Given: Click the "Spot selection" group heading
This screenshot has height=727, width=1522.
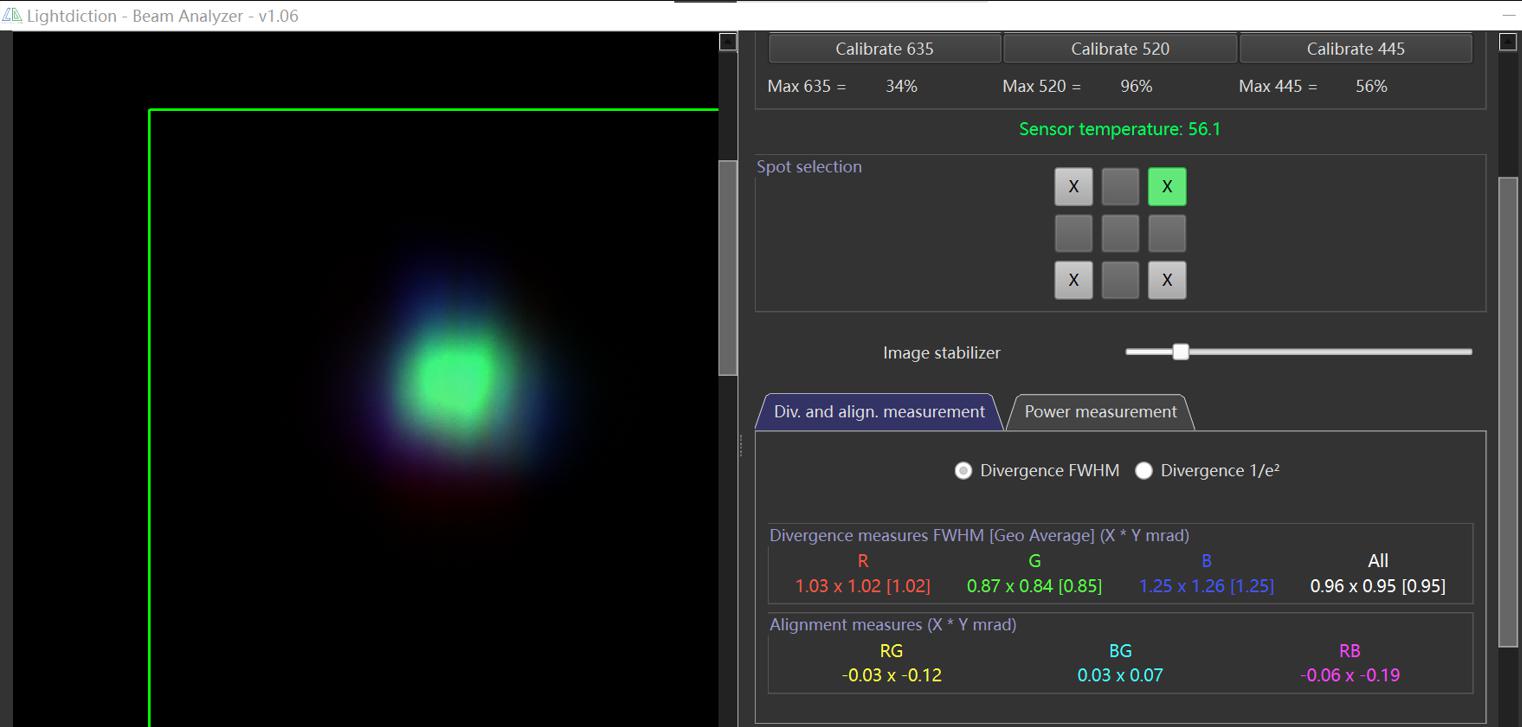Looking at the screenshot, I should click(809, 167).
